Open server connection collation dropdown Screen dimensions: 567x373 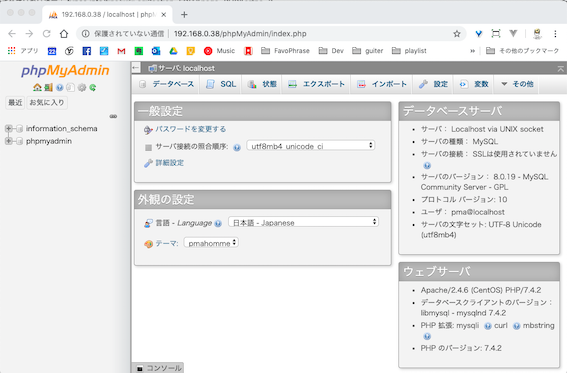[311, 146]
